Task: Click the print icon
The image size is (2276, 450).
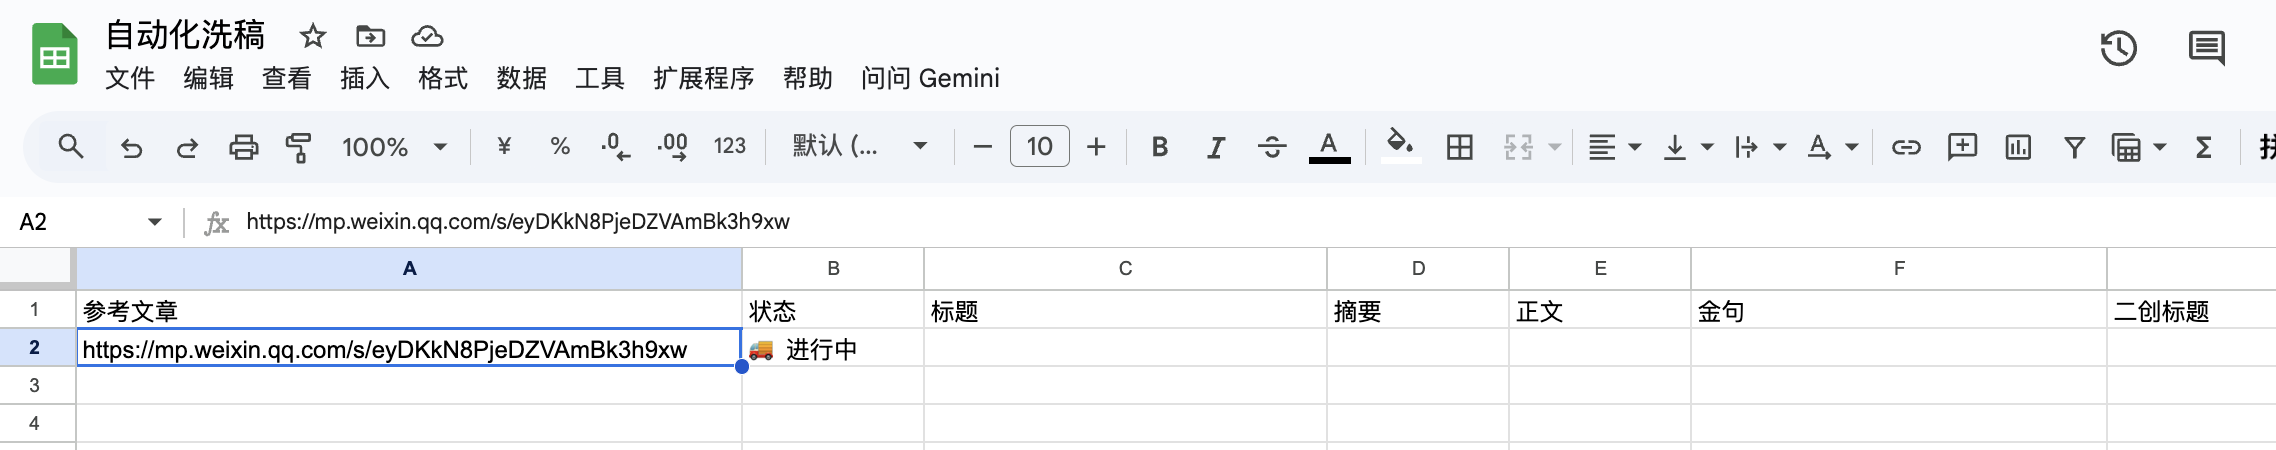Action: click(x=243, y=148)
